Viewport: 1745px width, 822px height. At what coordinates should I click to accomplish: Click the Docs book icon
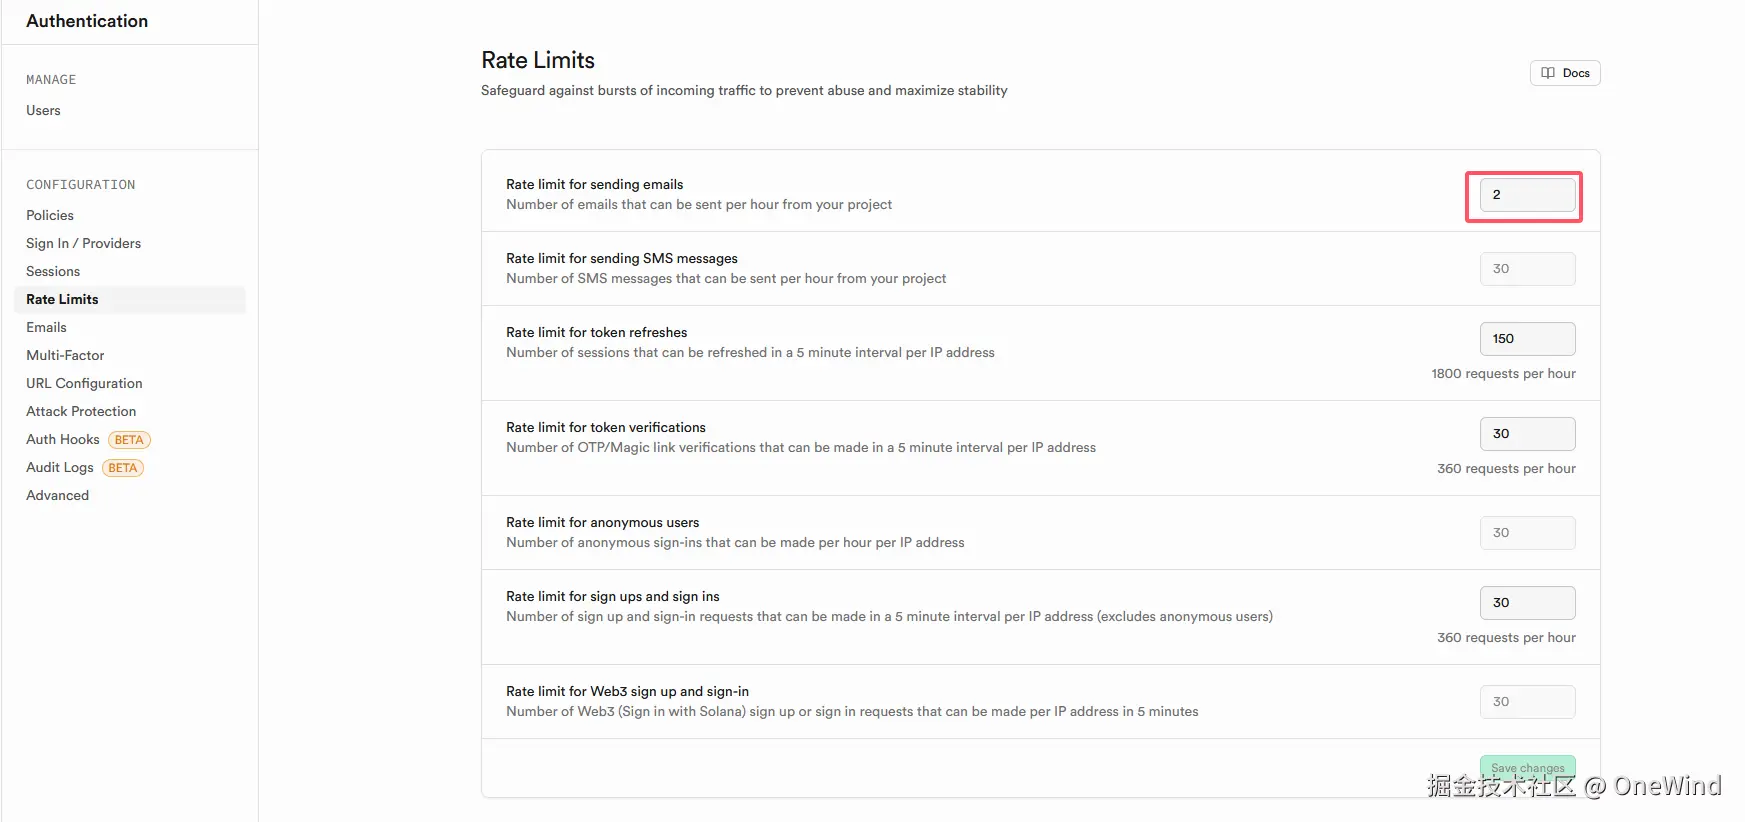pos(1548,73)
